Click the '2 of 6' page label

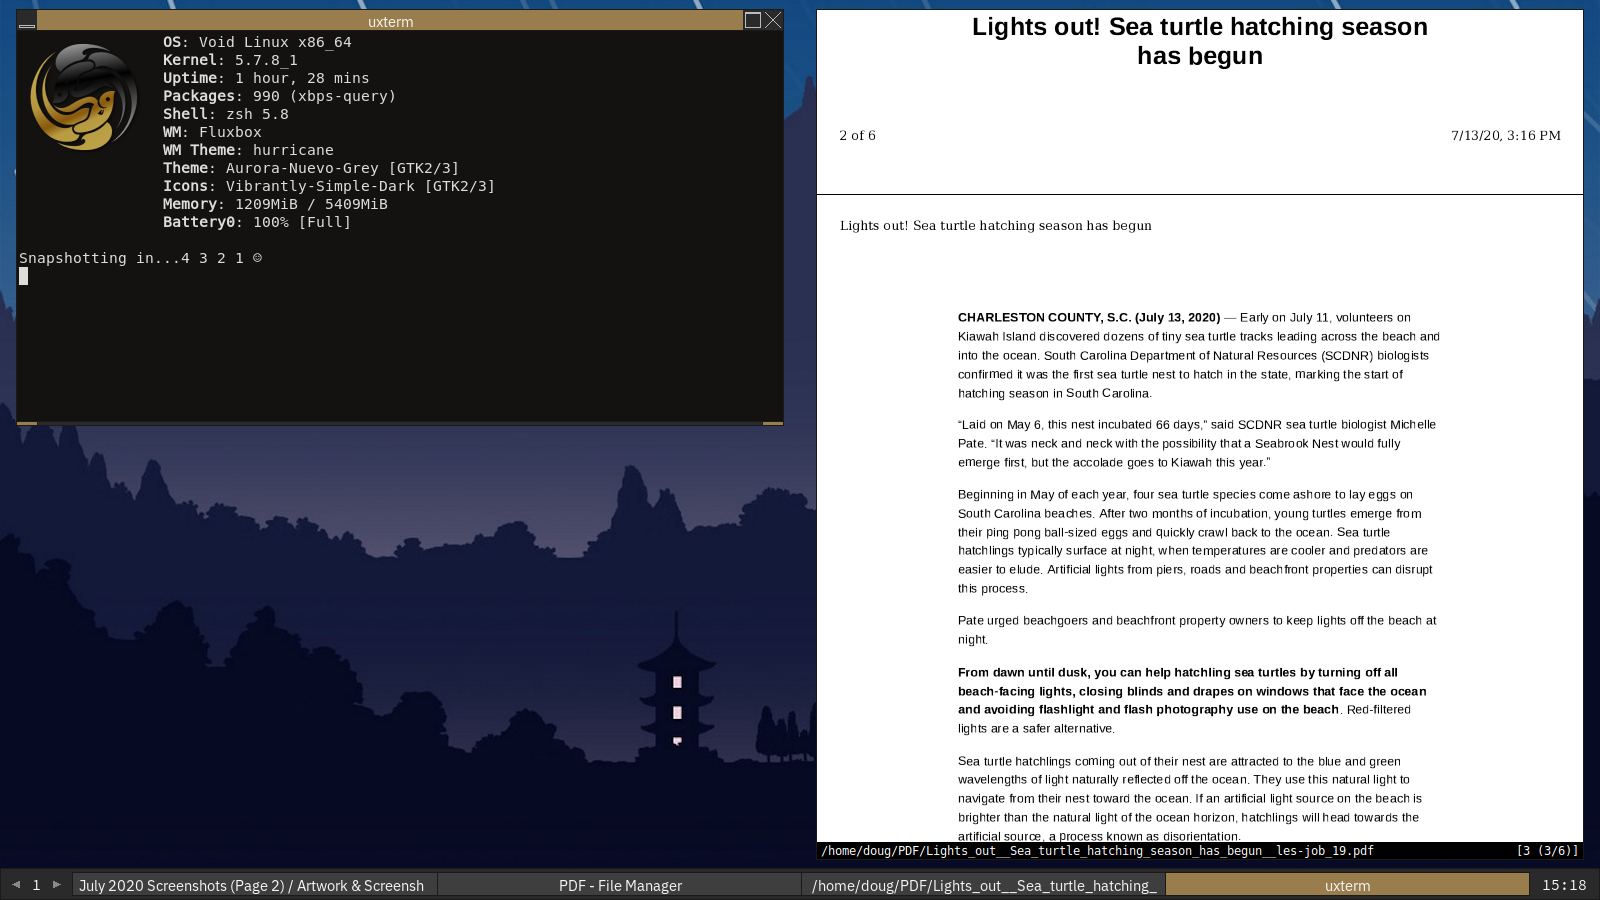click(857, 135)
